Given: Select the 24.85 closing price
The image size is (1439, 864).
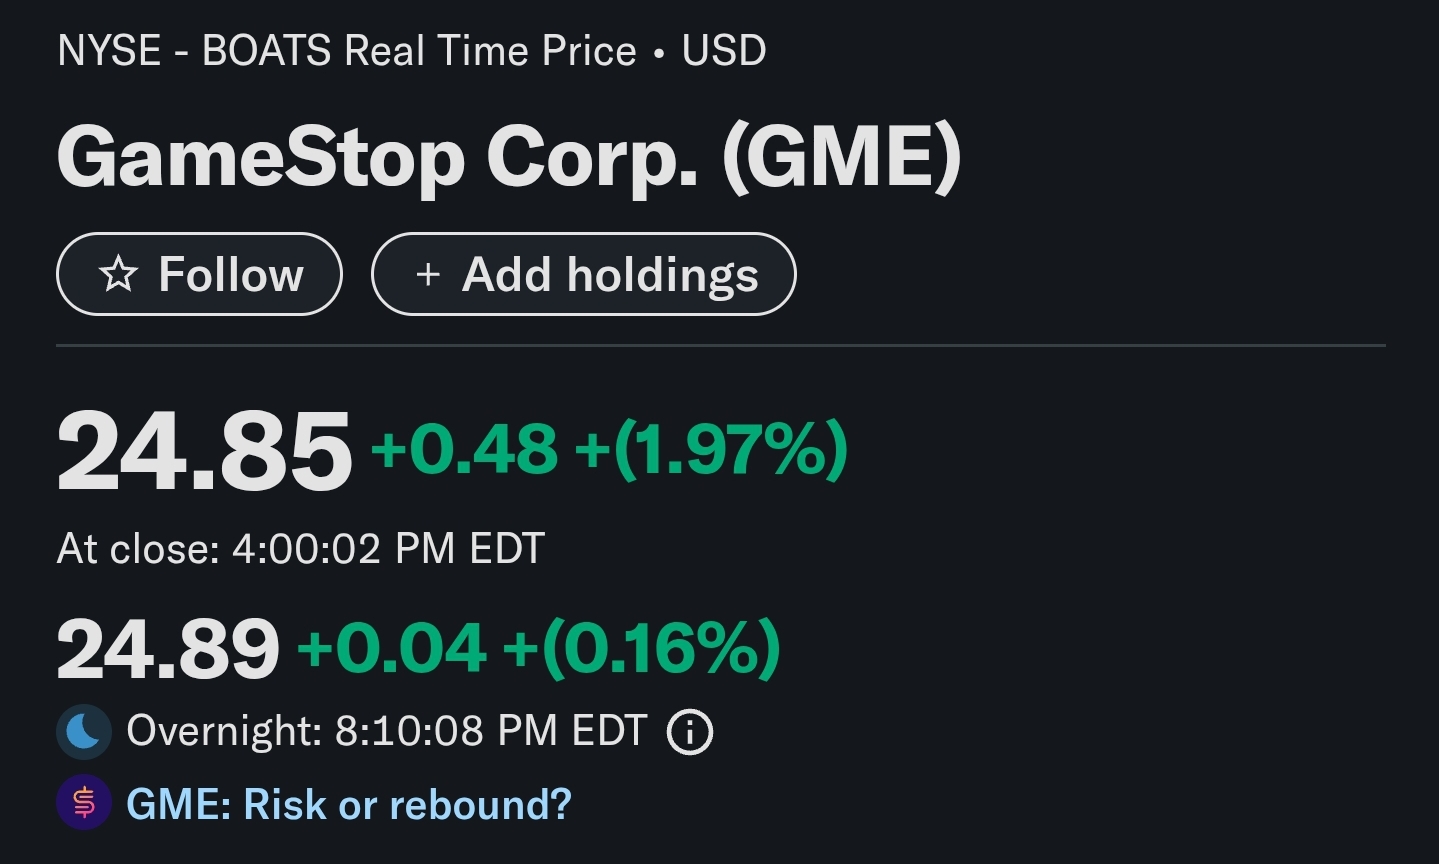Looking at the screenshot, I should [x=204, y=452].
